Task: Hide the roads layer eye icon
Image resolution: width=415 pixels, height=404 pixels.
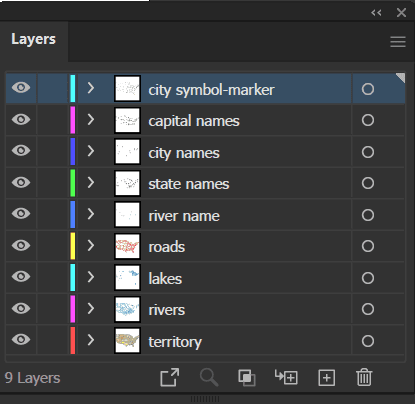Action: tap(21, 245)
